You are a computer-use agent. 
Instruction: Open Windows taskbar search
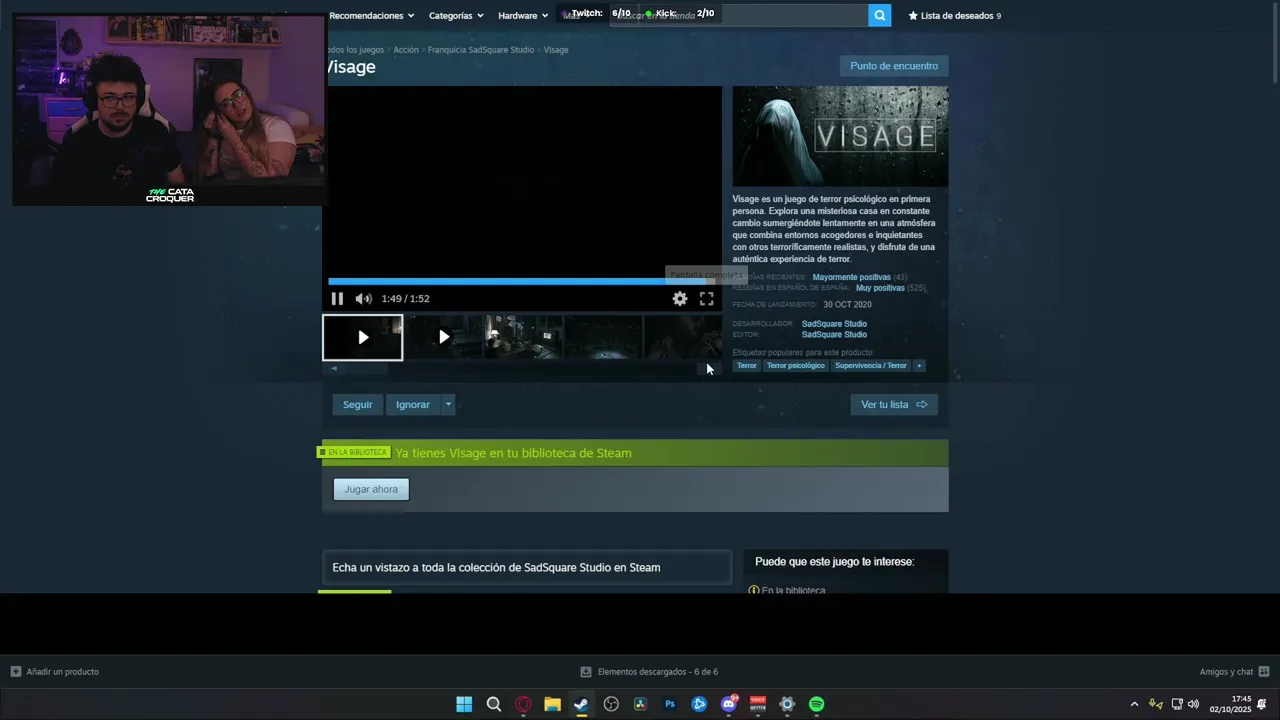point(494,704)
